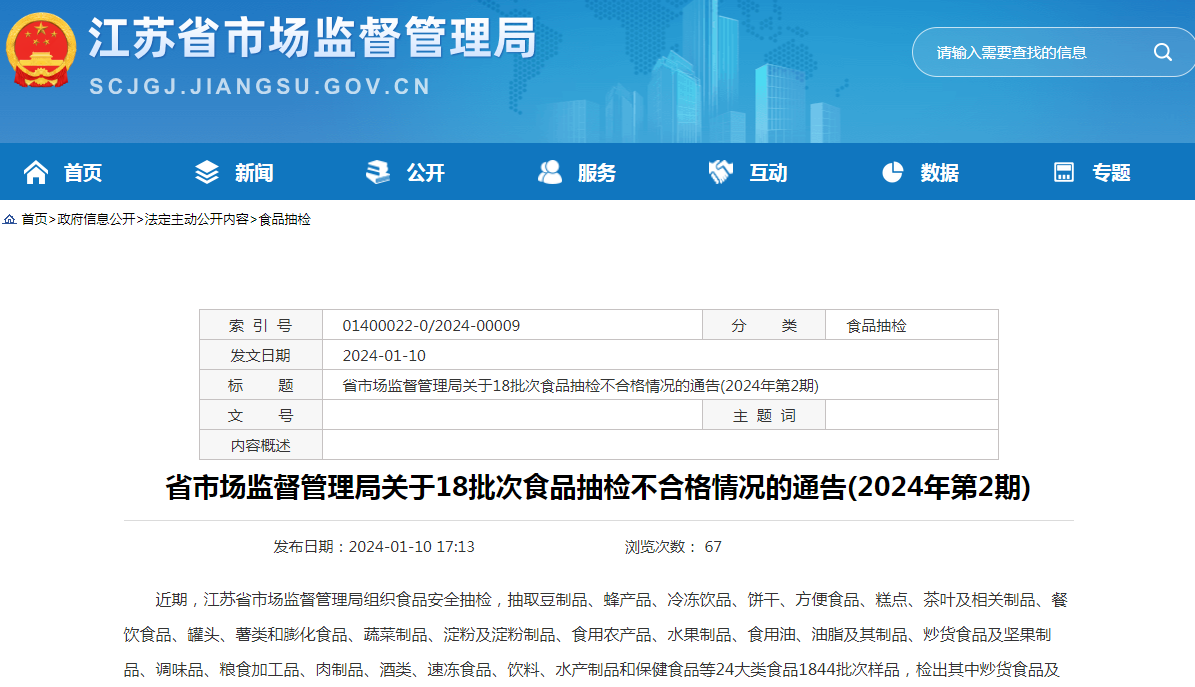Click the 浏览次数： 67 view counter
1195x687 pixels.
tap(673, 547)
